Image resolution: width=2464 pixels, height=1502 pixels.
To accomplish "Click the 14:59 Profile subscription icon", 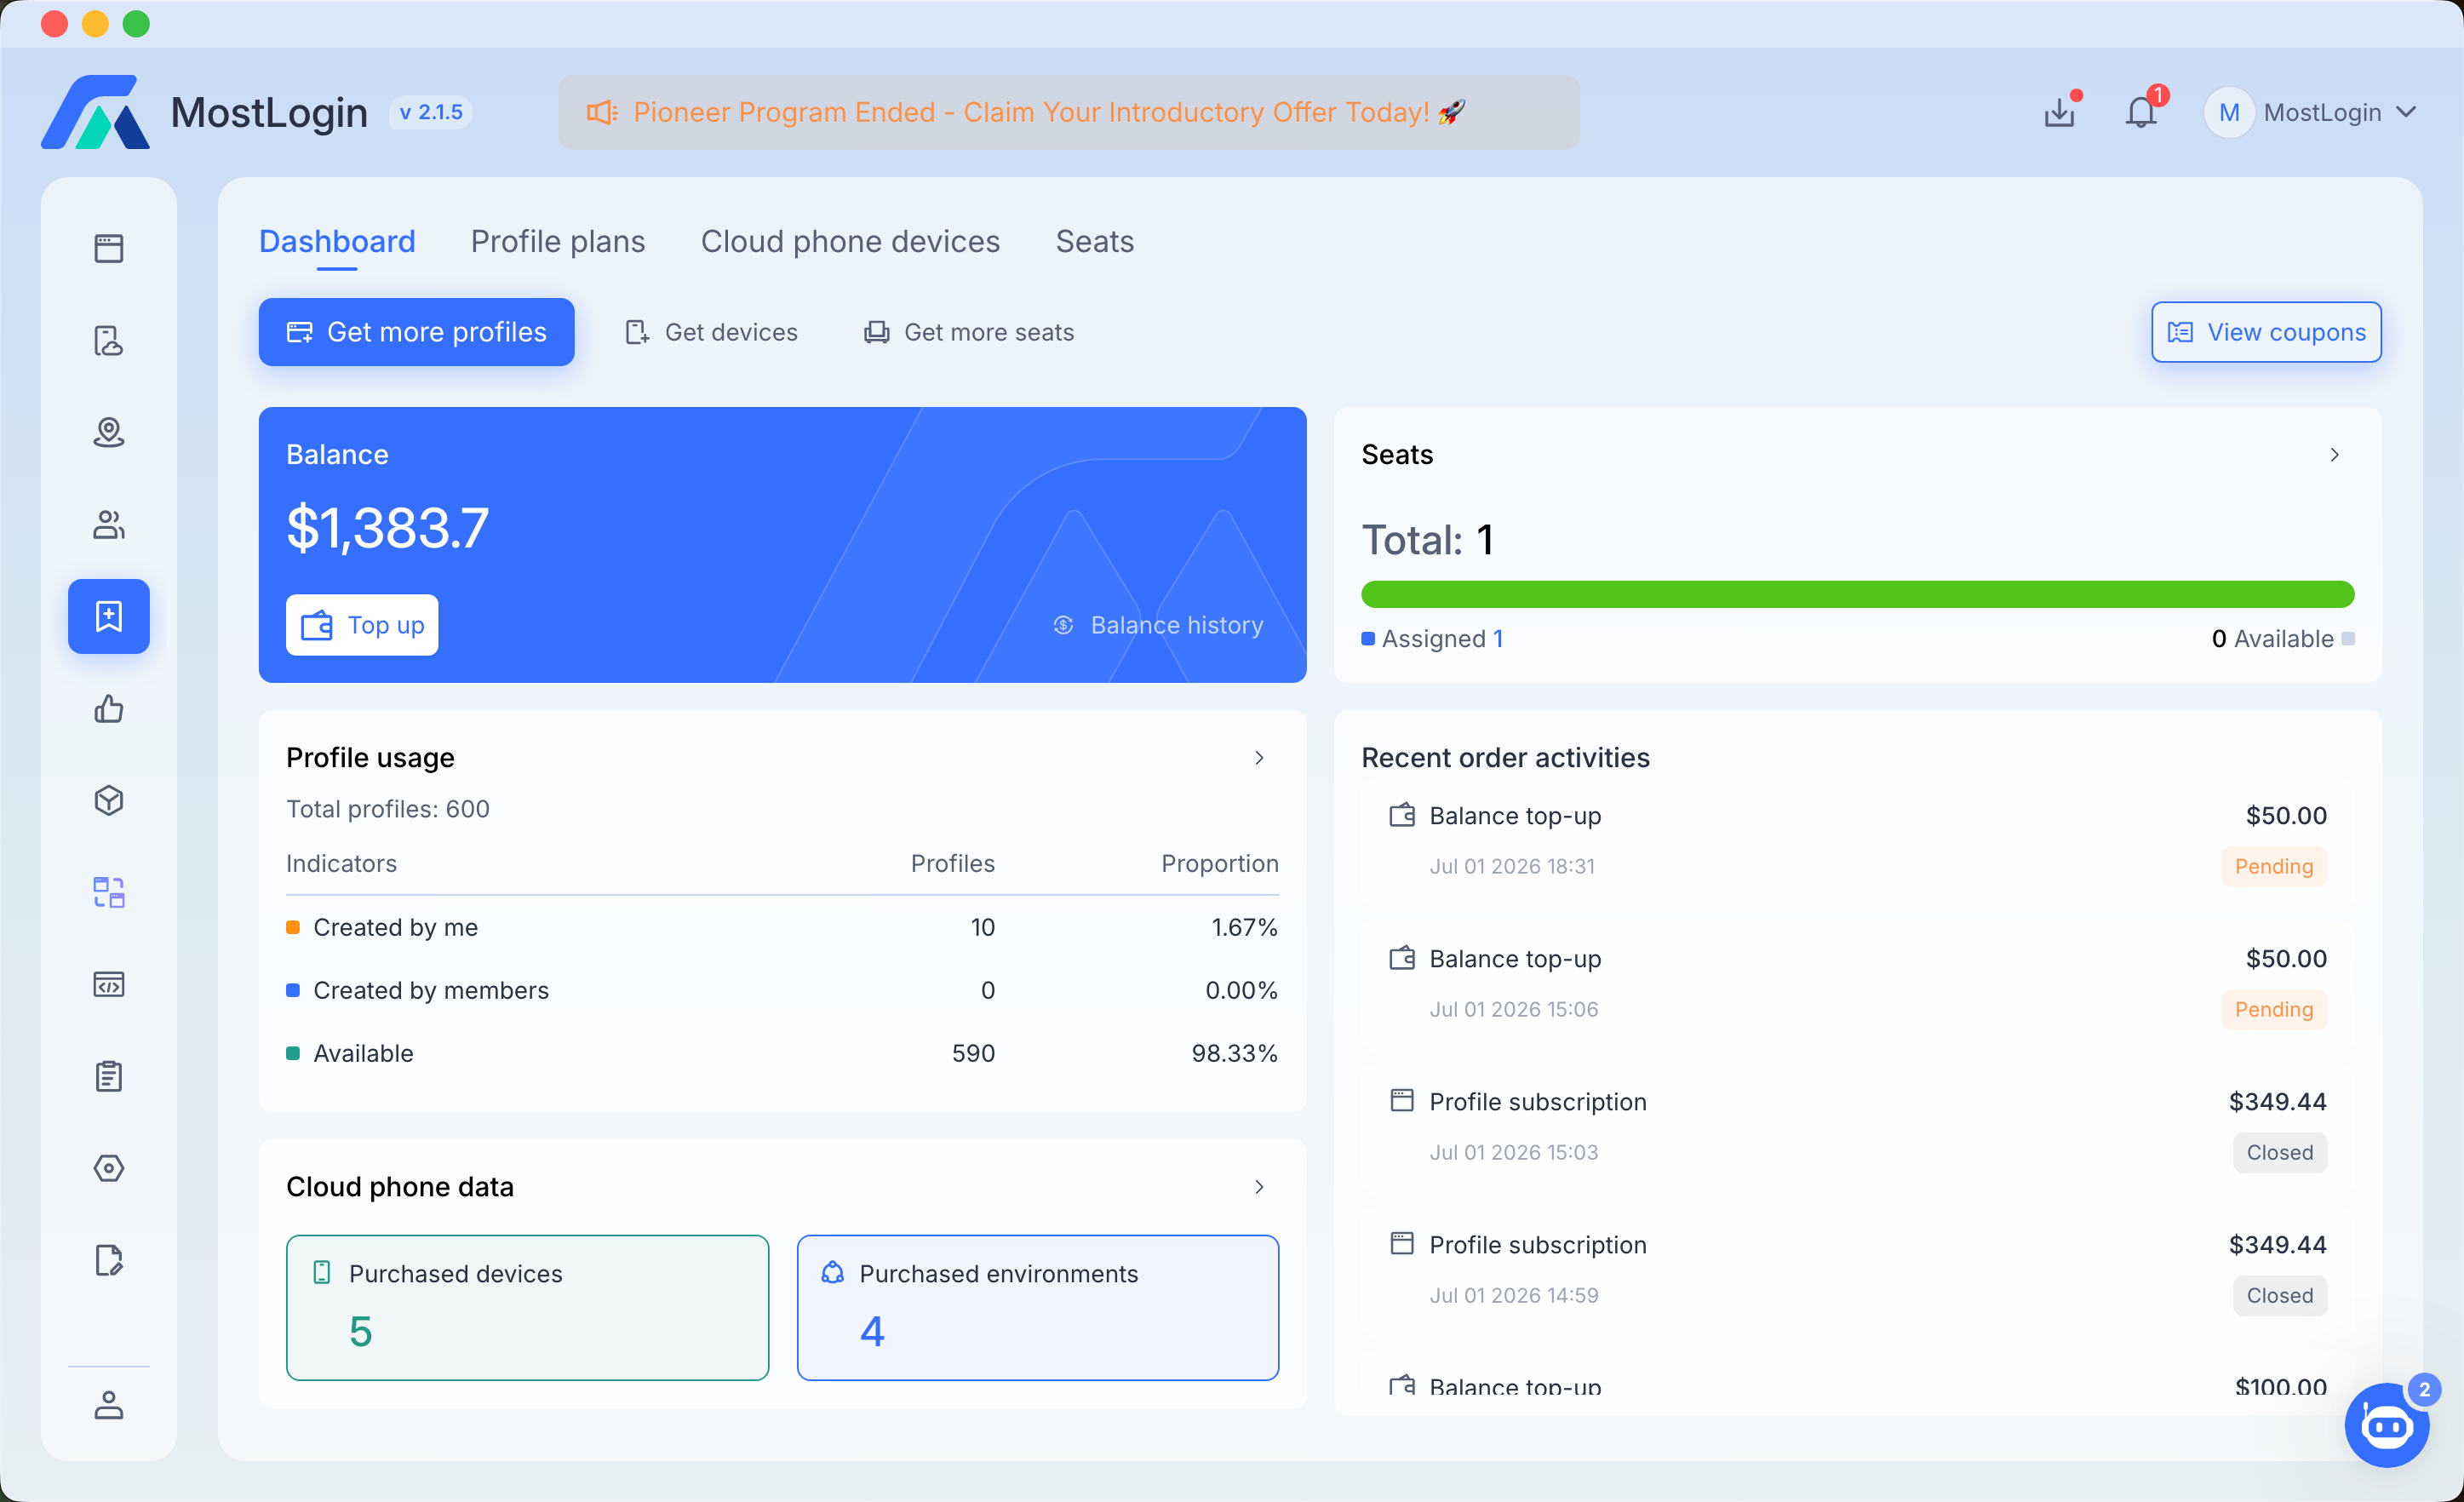I will coord(1402,1244).
